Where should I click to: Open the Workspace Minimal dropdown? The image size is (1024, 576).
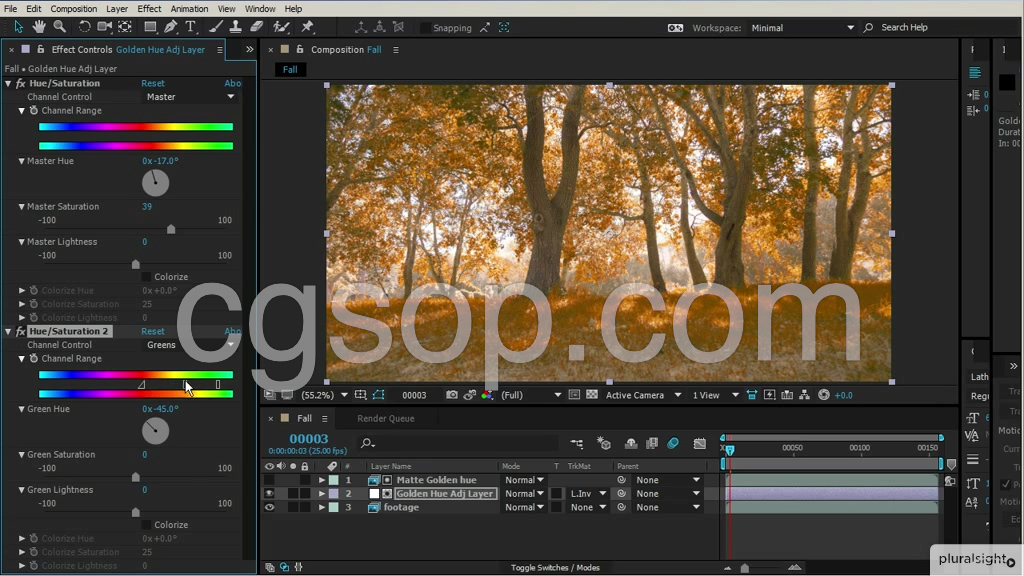[x=801, y=27]
